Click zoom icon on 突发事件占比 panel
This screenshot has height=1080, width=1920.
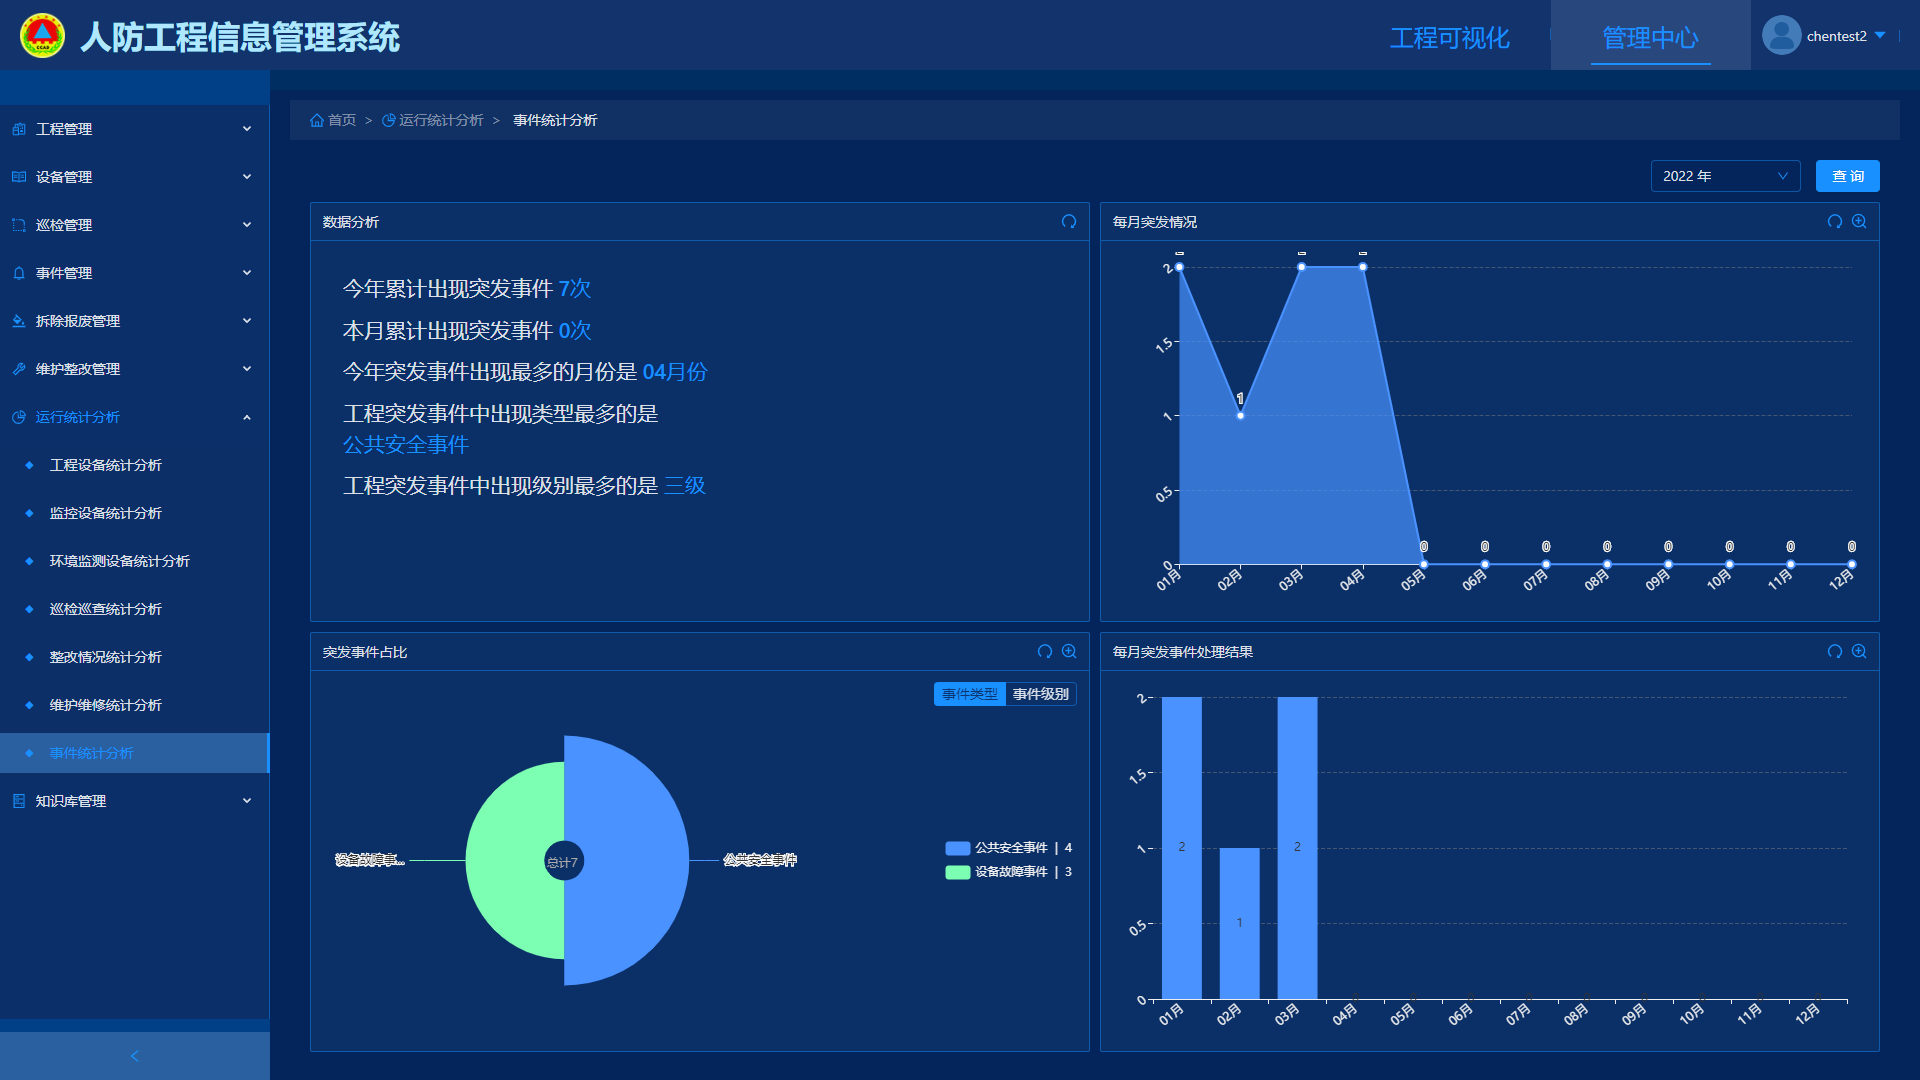point(1069,652)
